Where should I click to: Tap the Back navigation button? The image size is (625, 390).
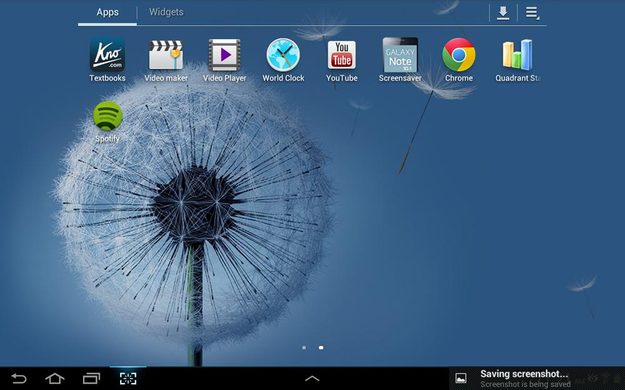point(18,378)
